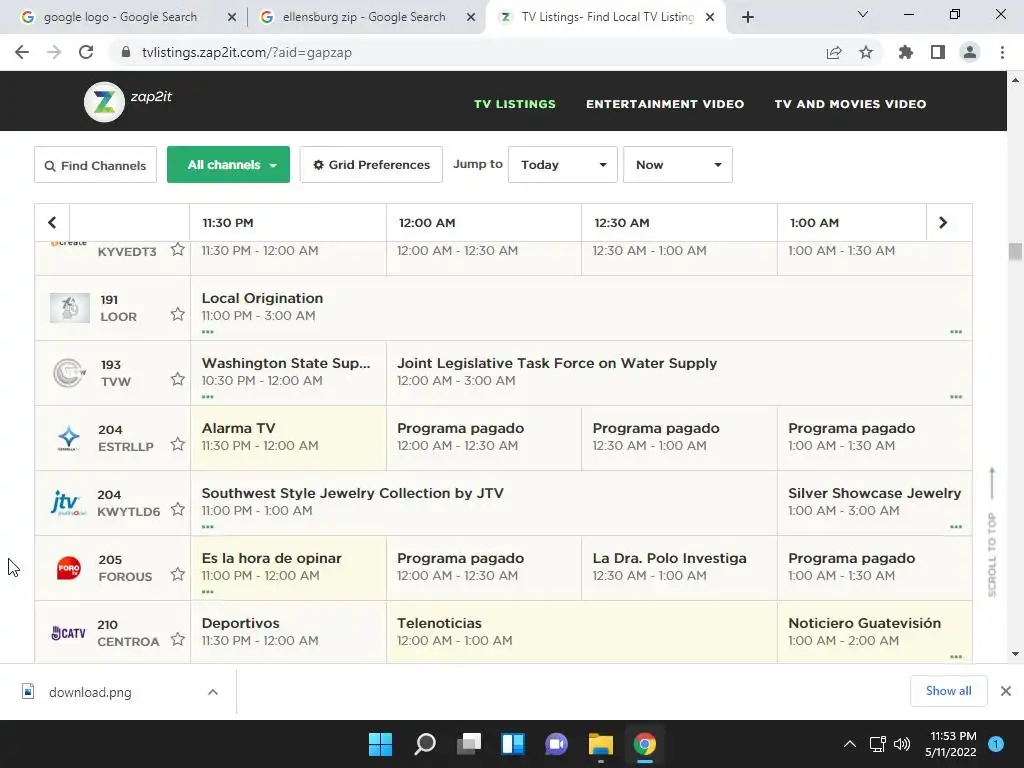Screen dimensions: 1024x768
Task: Close the downloads bar
Action: pyautogui.click(x=1006, y=691)
